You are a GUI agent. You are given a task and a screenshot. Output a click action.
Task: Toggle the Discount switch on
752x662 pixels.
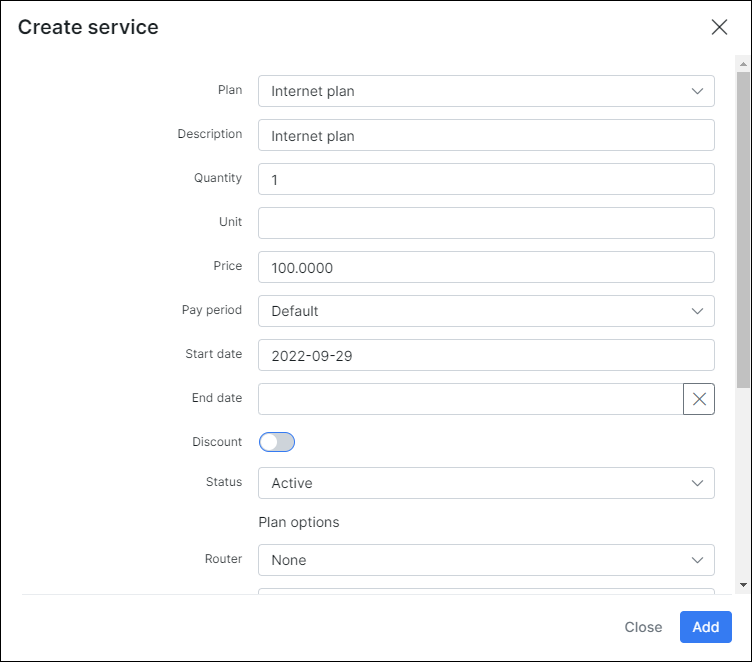pos(277,442)
